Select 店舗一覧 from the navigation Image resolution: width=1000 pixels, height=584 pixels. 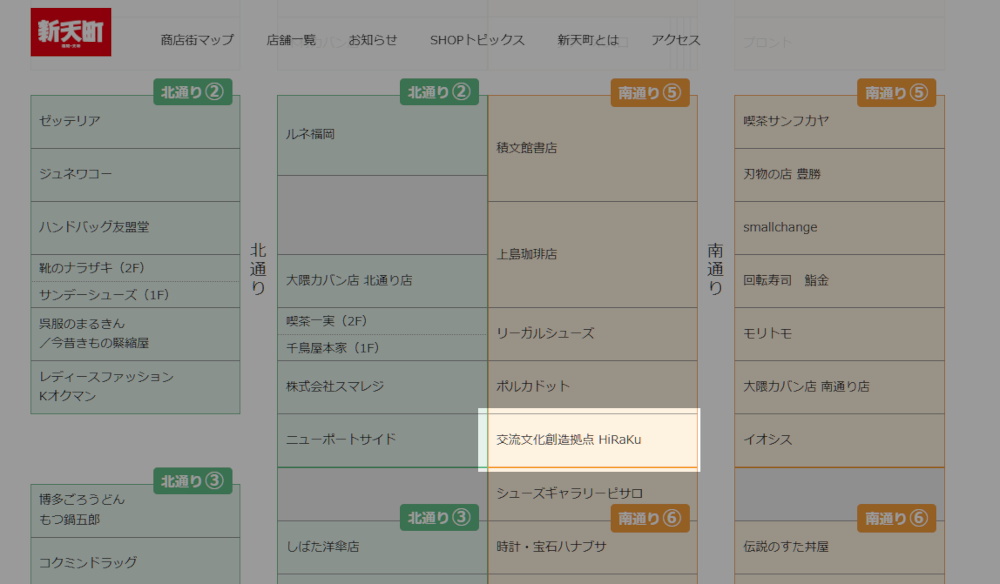point(291,40)
